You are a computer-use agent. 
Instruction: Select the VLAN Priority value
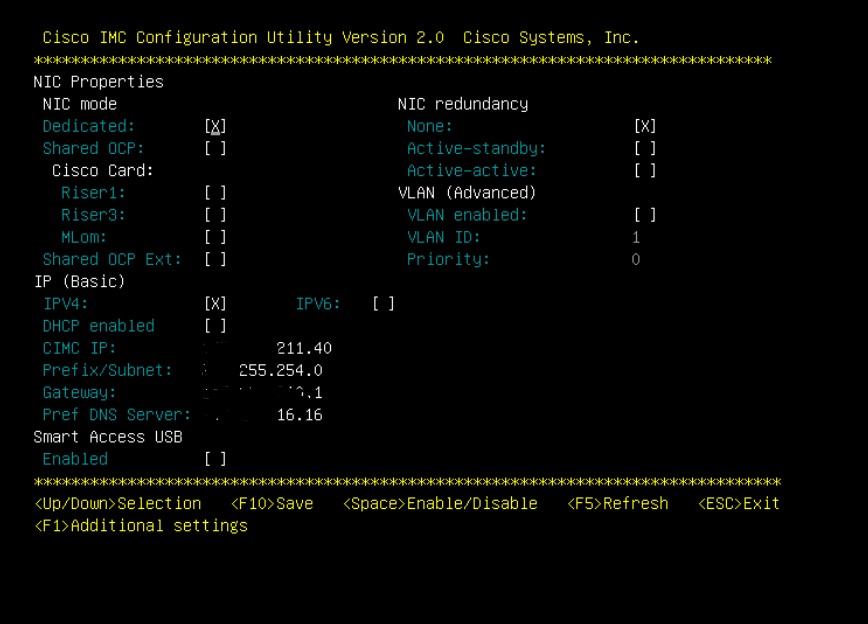point(636,260)
